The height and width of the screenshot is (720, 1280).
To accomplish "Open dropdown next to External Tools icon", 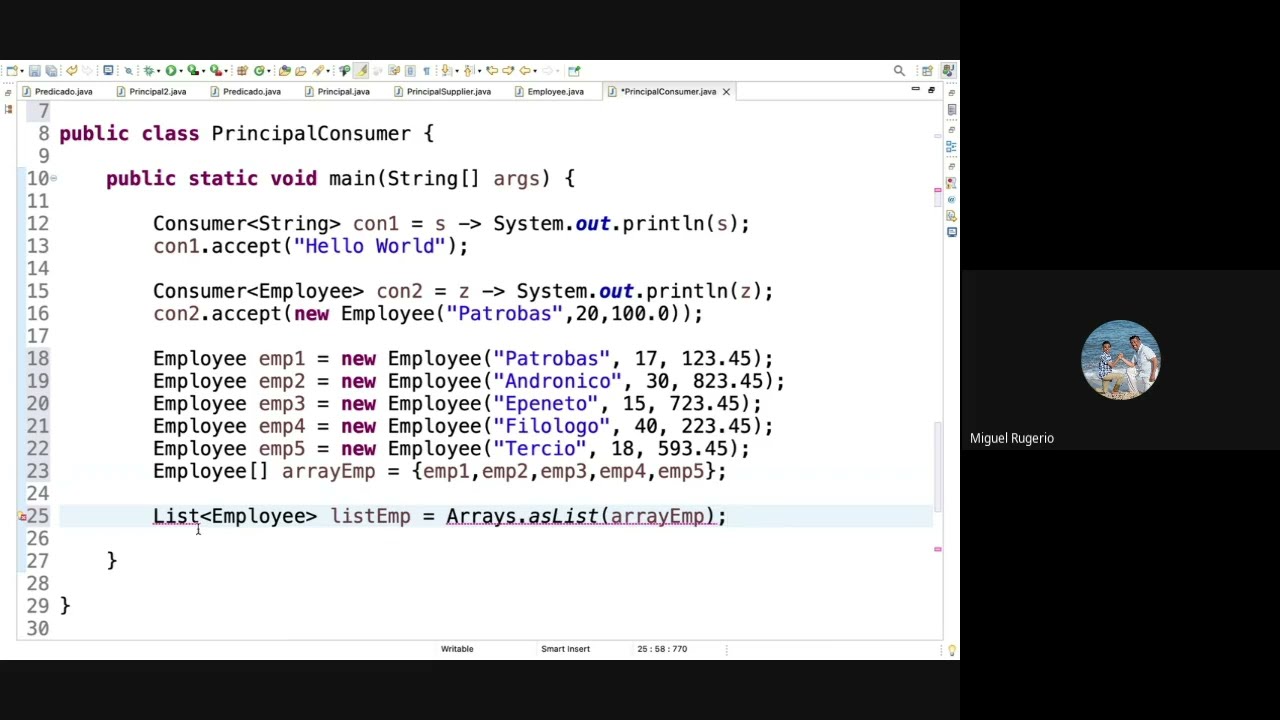I will (x=226, y=71).
